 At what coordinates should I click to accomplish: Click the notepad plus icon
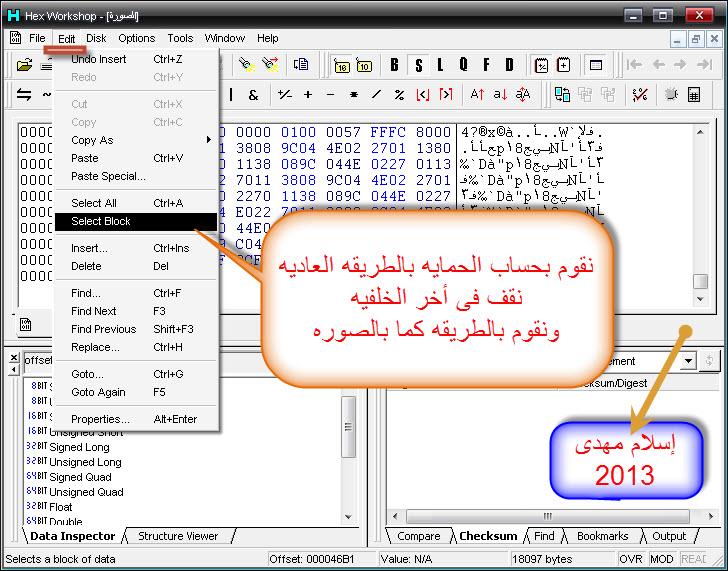(563, 65)
